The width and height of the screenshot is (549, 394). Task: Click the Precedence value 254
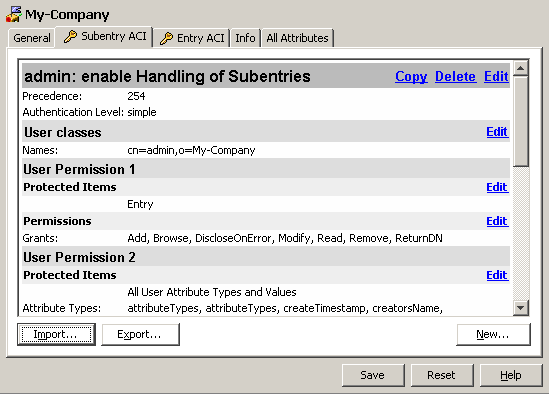[136, 96]
